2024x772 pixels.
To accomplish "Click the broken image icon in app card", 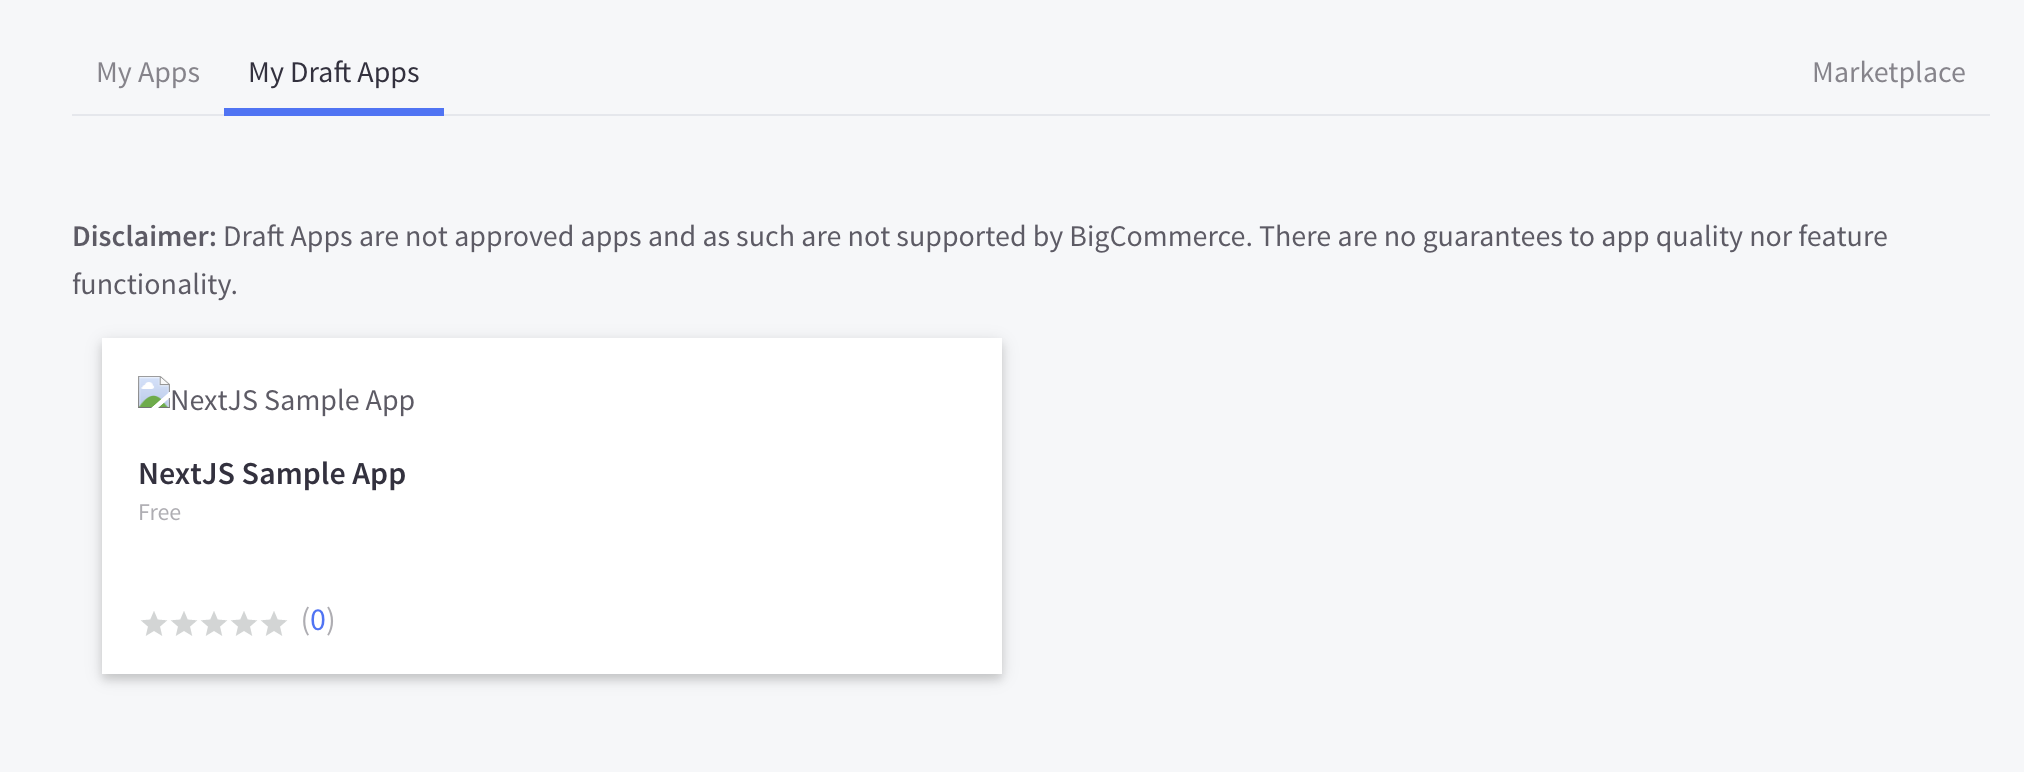I will 154,393.
